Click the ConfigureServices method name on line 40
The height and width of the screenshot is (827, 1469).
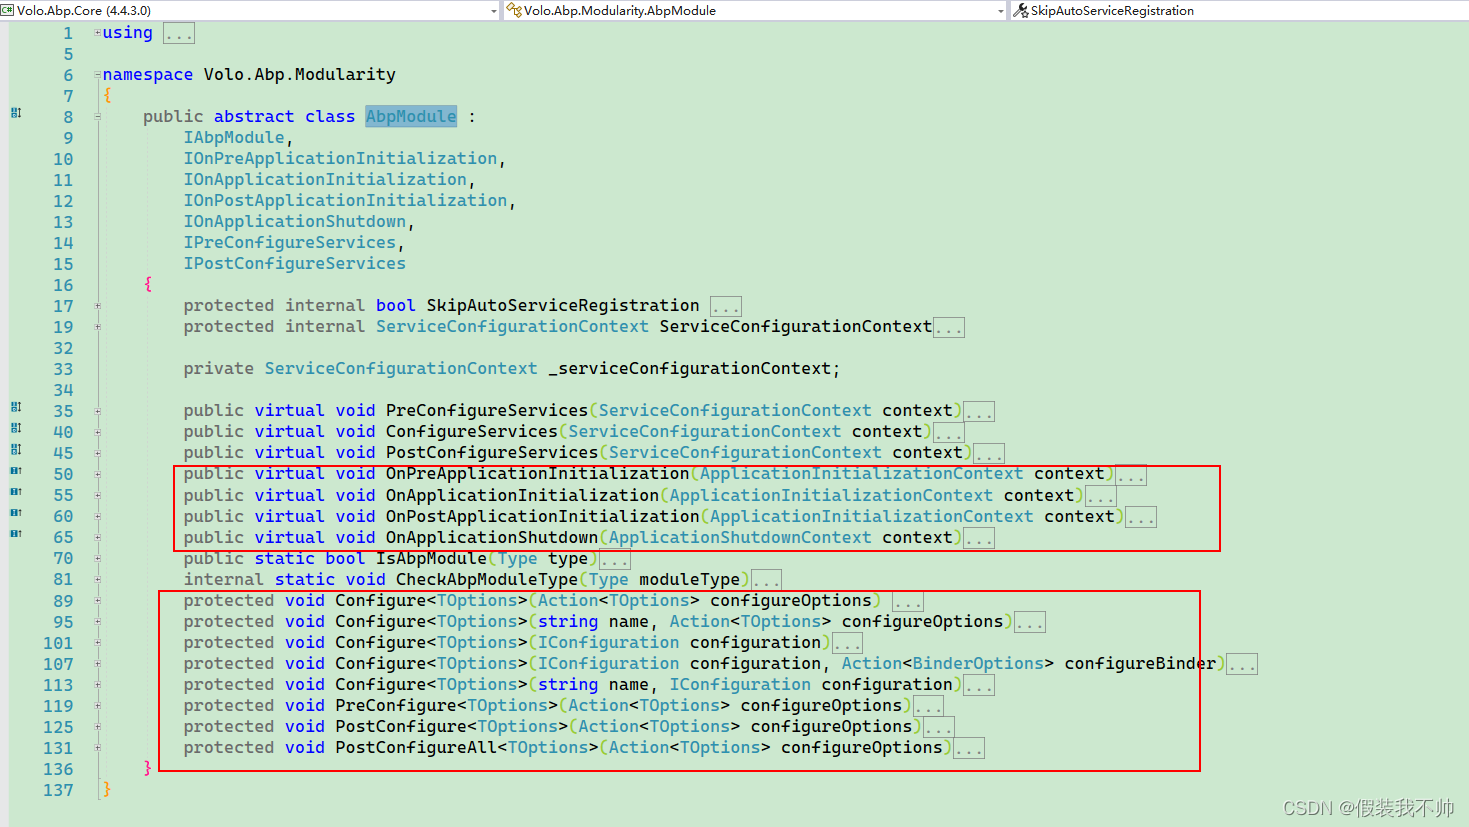tap(472, 431)
